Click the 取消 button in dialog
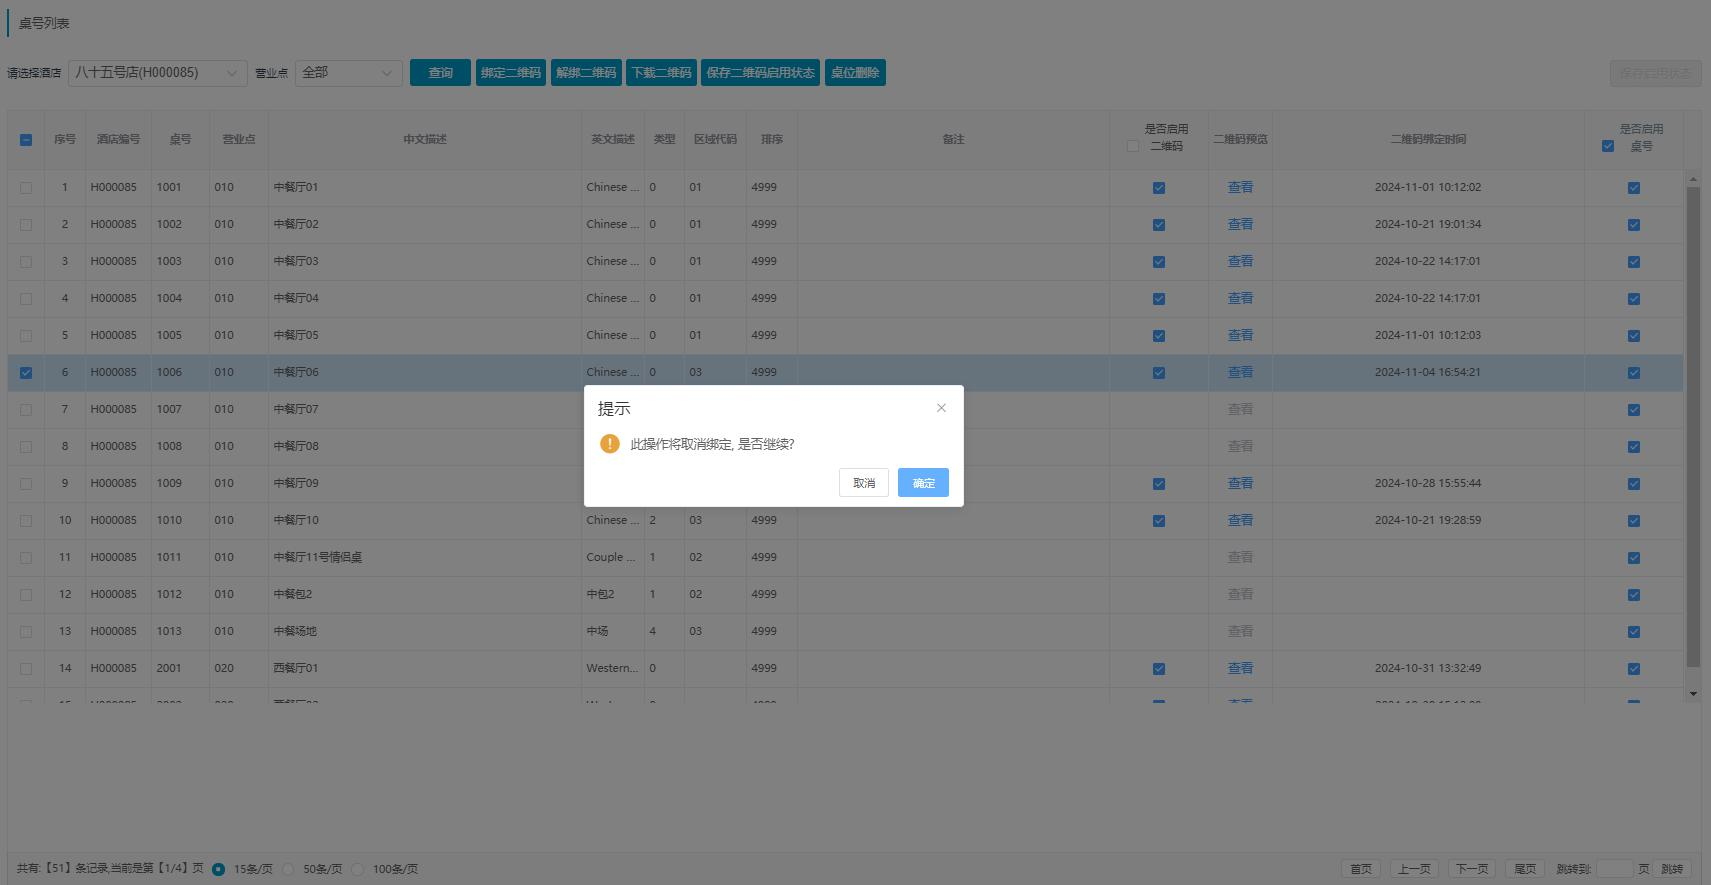Image resolution: width=1711 pixels, height=885 pixels. tap(864, 483)
